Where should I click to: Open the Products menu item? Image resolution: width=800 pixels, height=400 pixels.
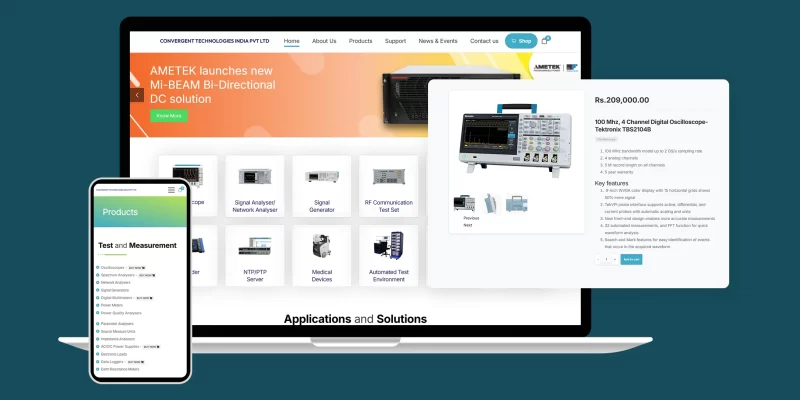360,41
